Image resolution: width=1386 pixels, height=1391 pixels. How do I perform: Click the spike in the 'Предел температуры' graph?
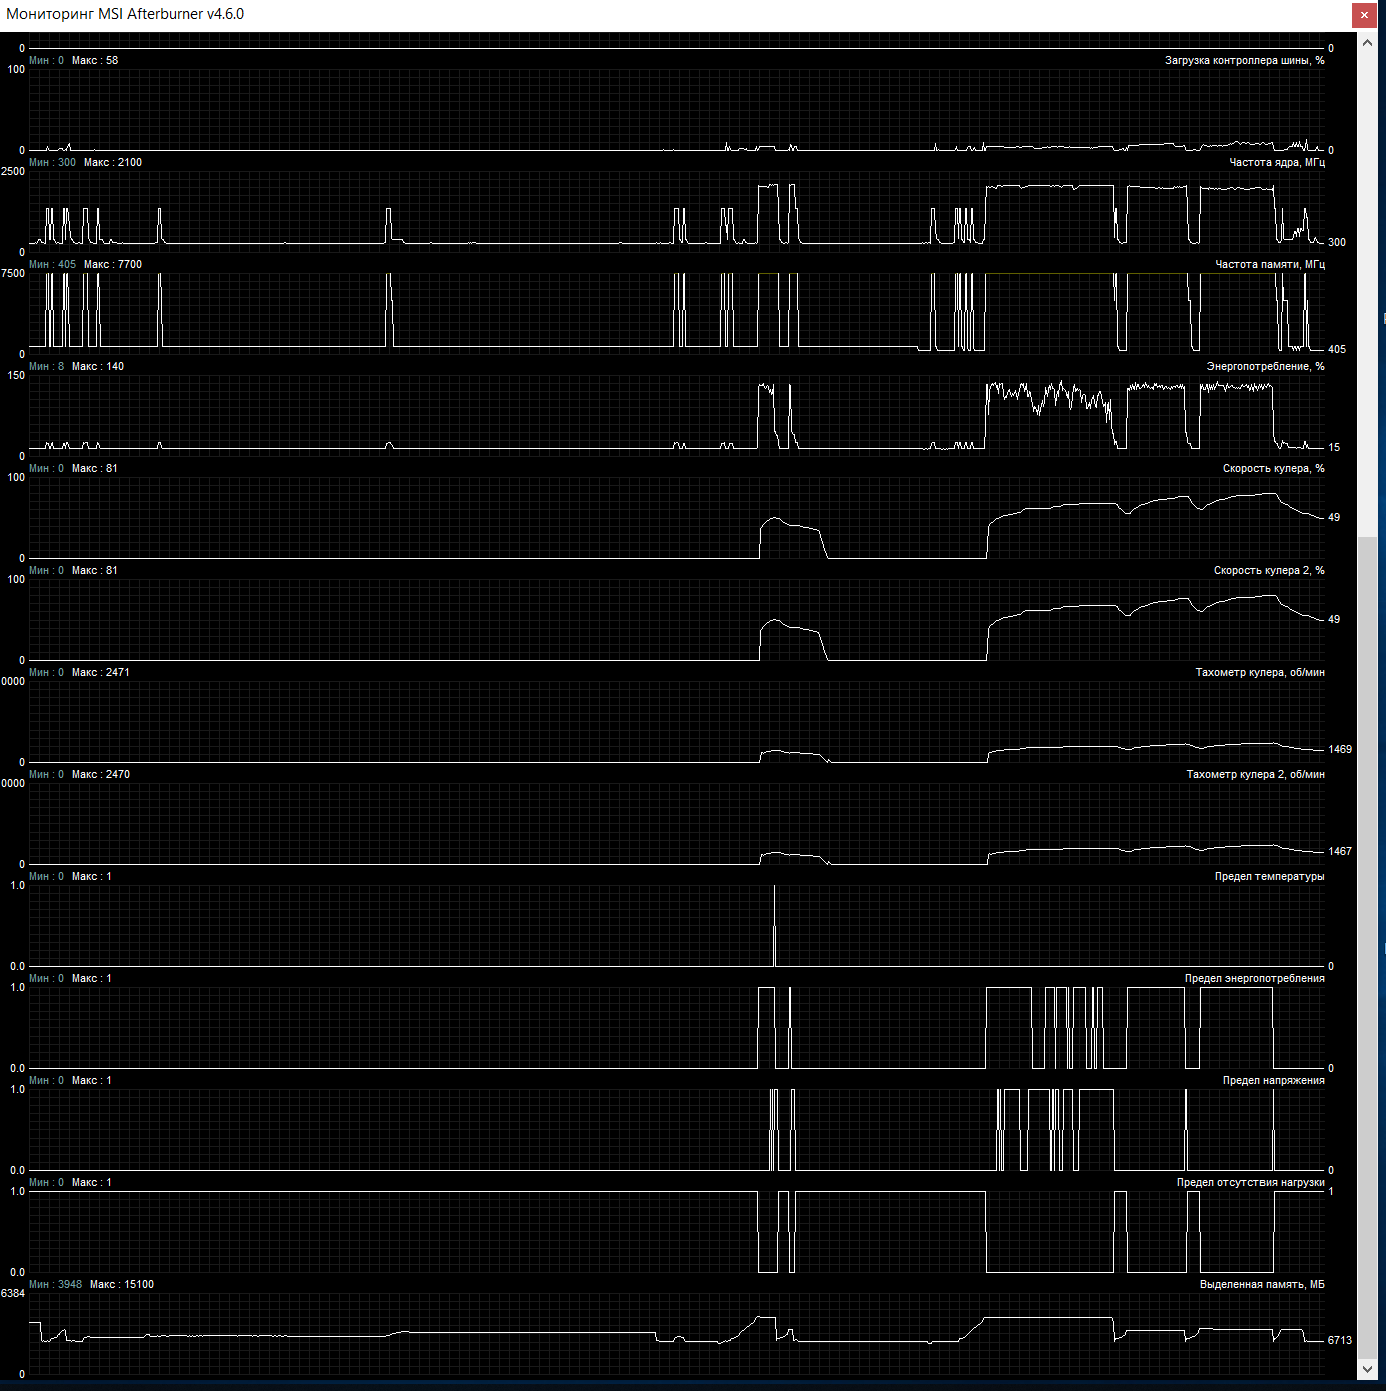pos(774,925)
